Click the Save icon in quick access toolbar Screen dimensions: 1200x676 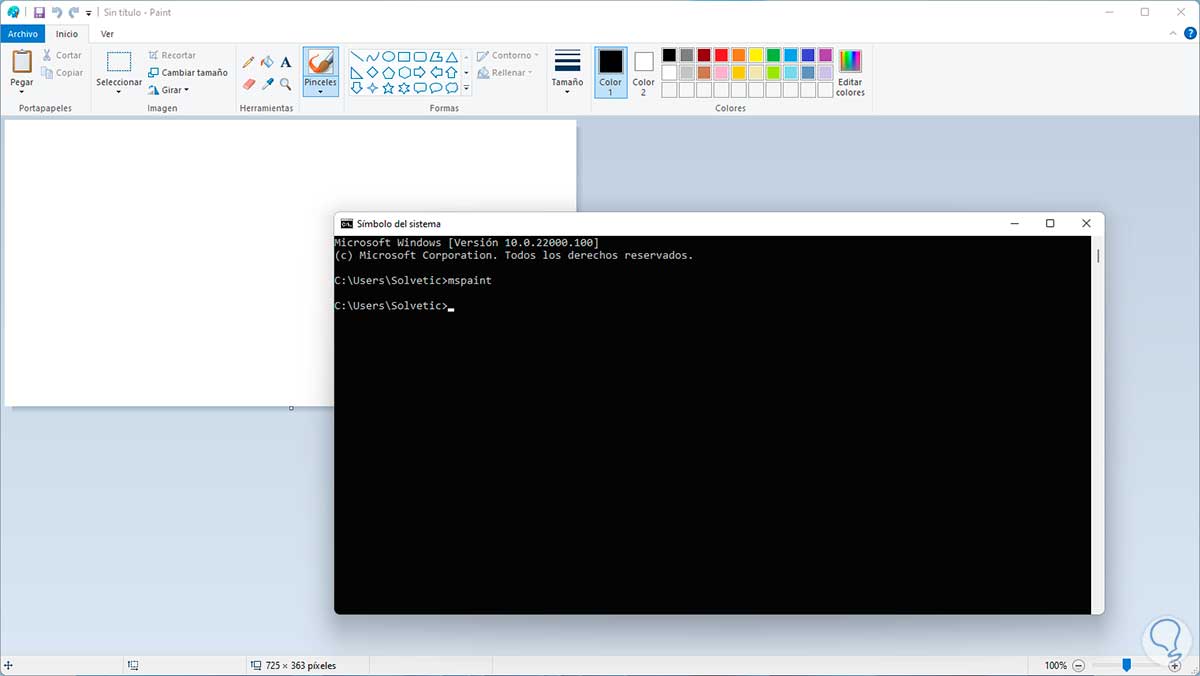click(x=39, y=12)
